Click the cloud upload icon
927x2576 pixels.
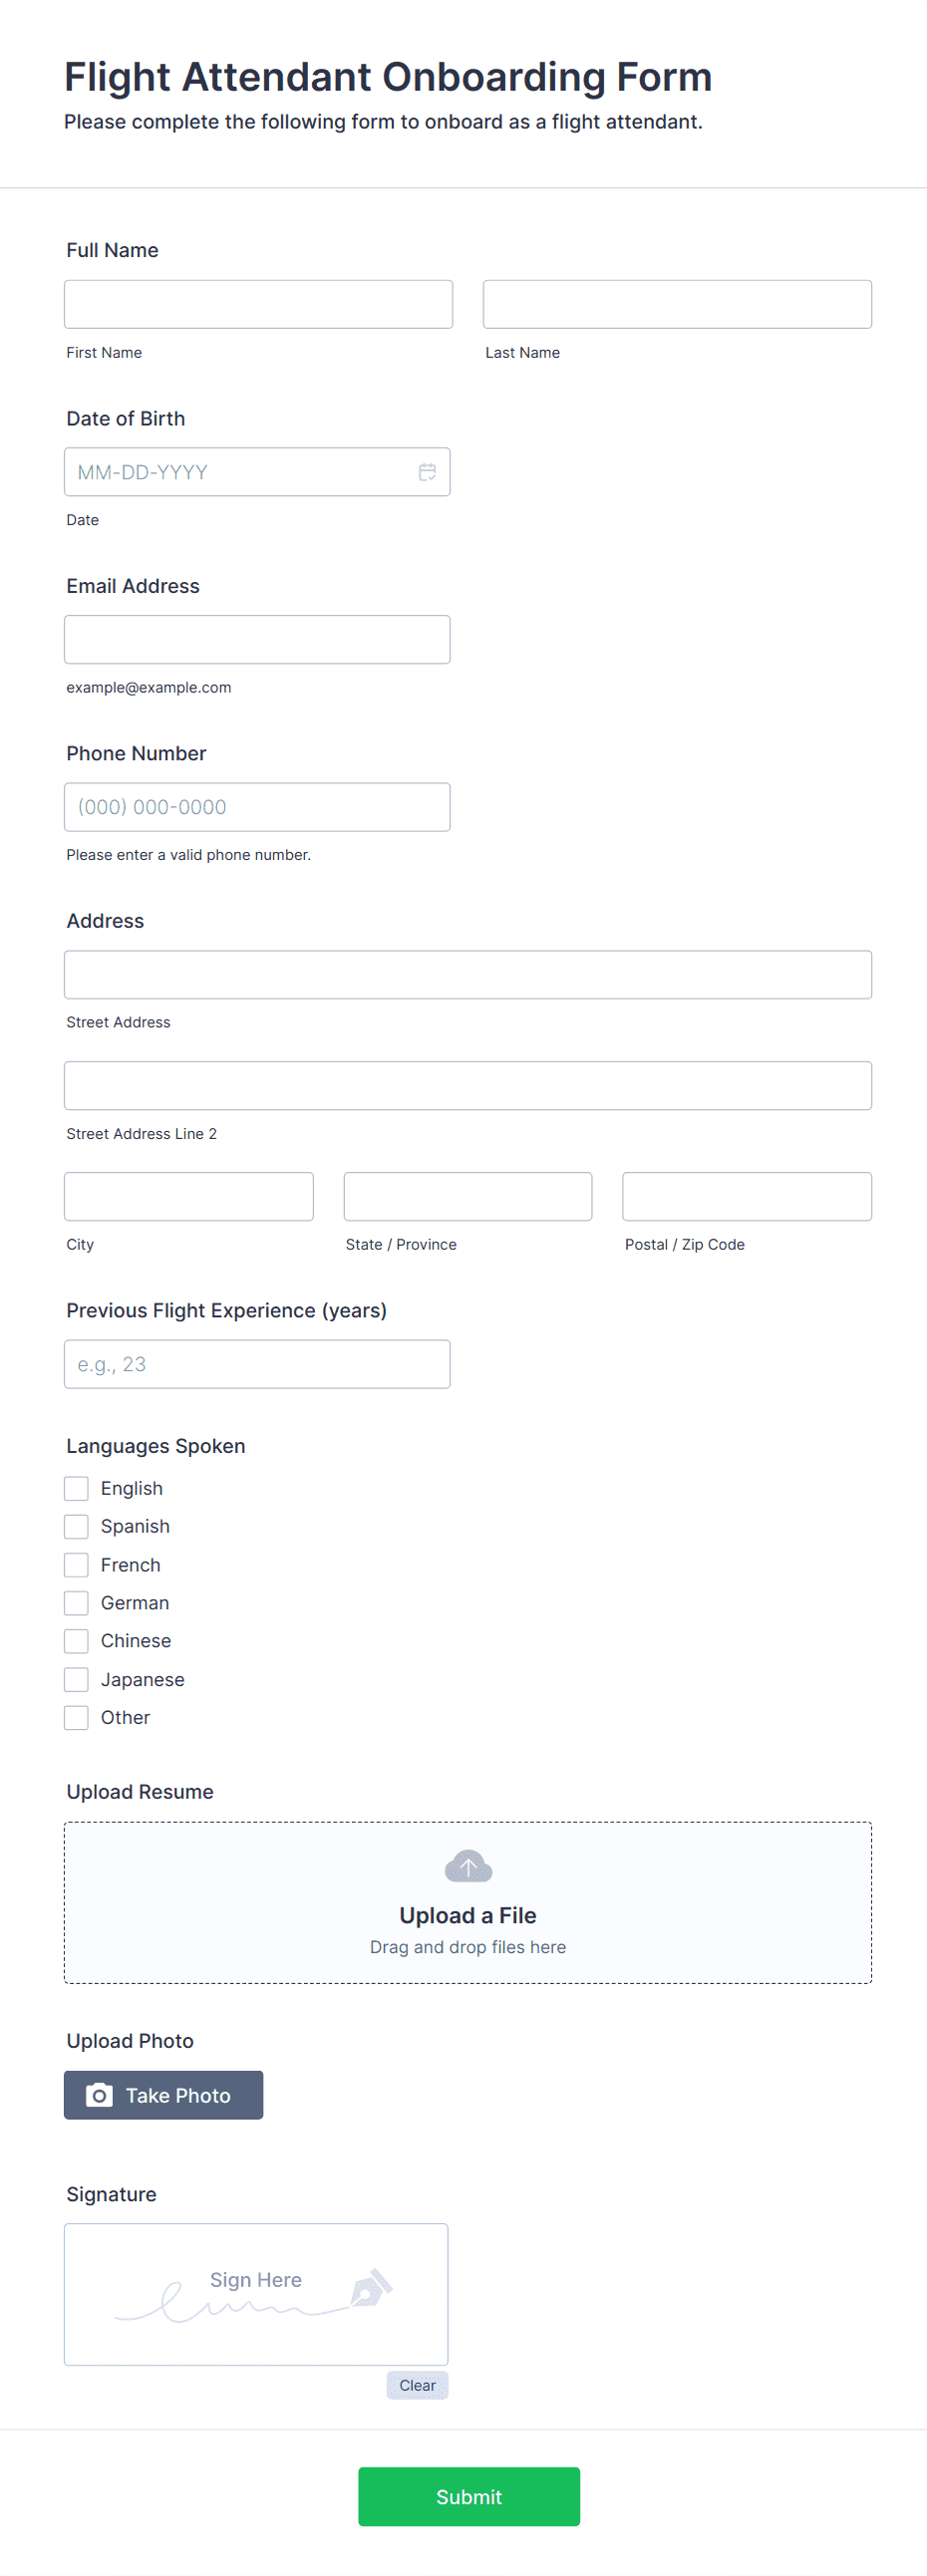(468, 1866)
